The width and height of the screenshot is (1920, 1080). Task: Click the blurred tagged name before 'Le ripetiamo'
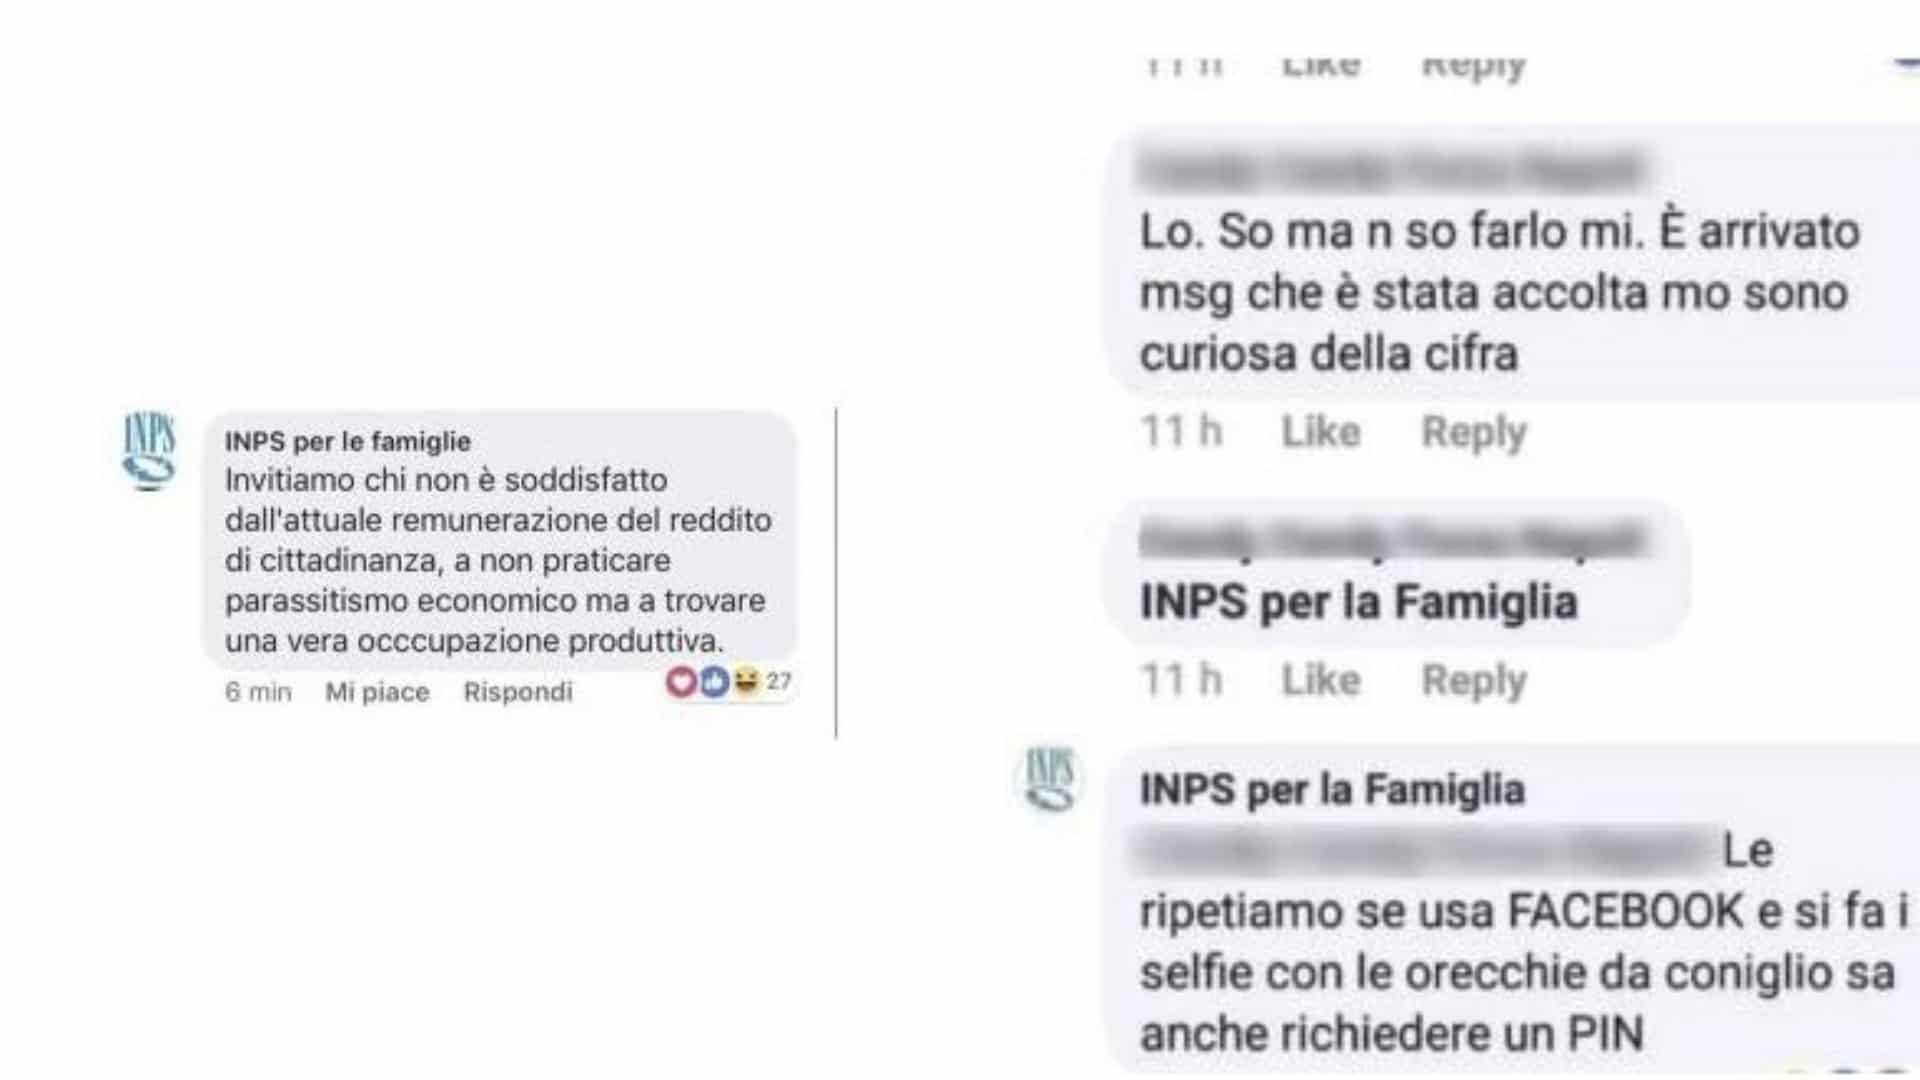1424,851
